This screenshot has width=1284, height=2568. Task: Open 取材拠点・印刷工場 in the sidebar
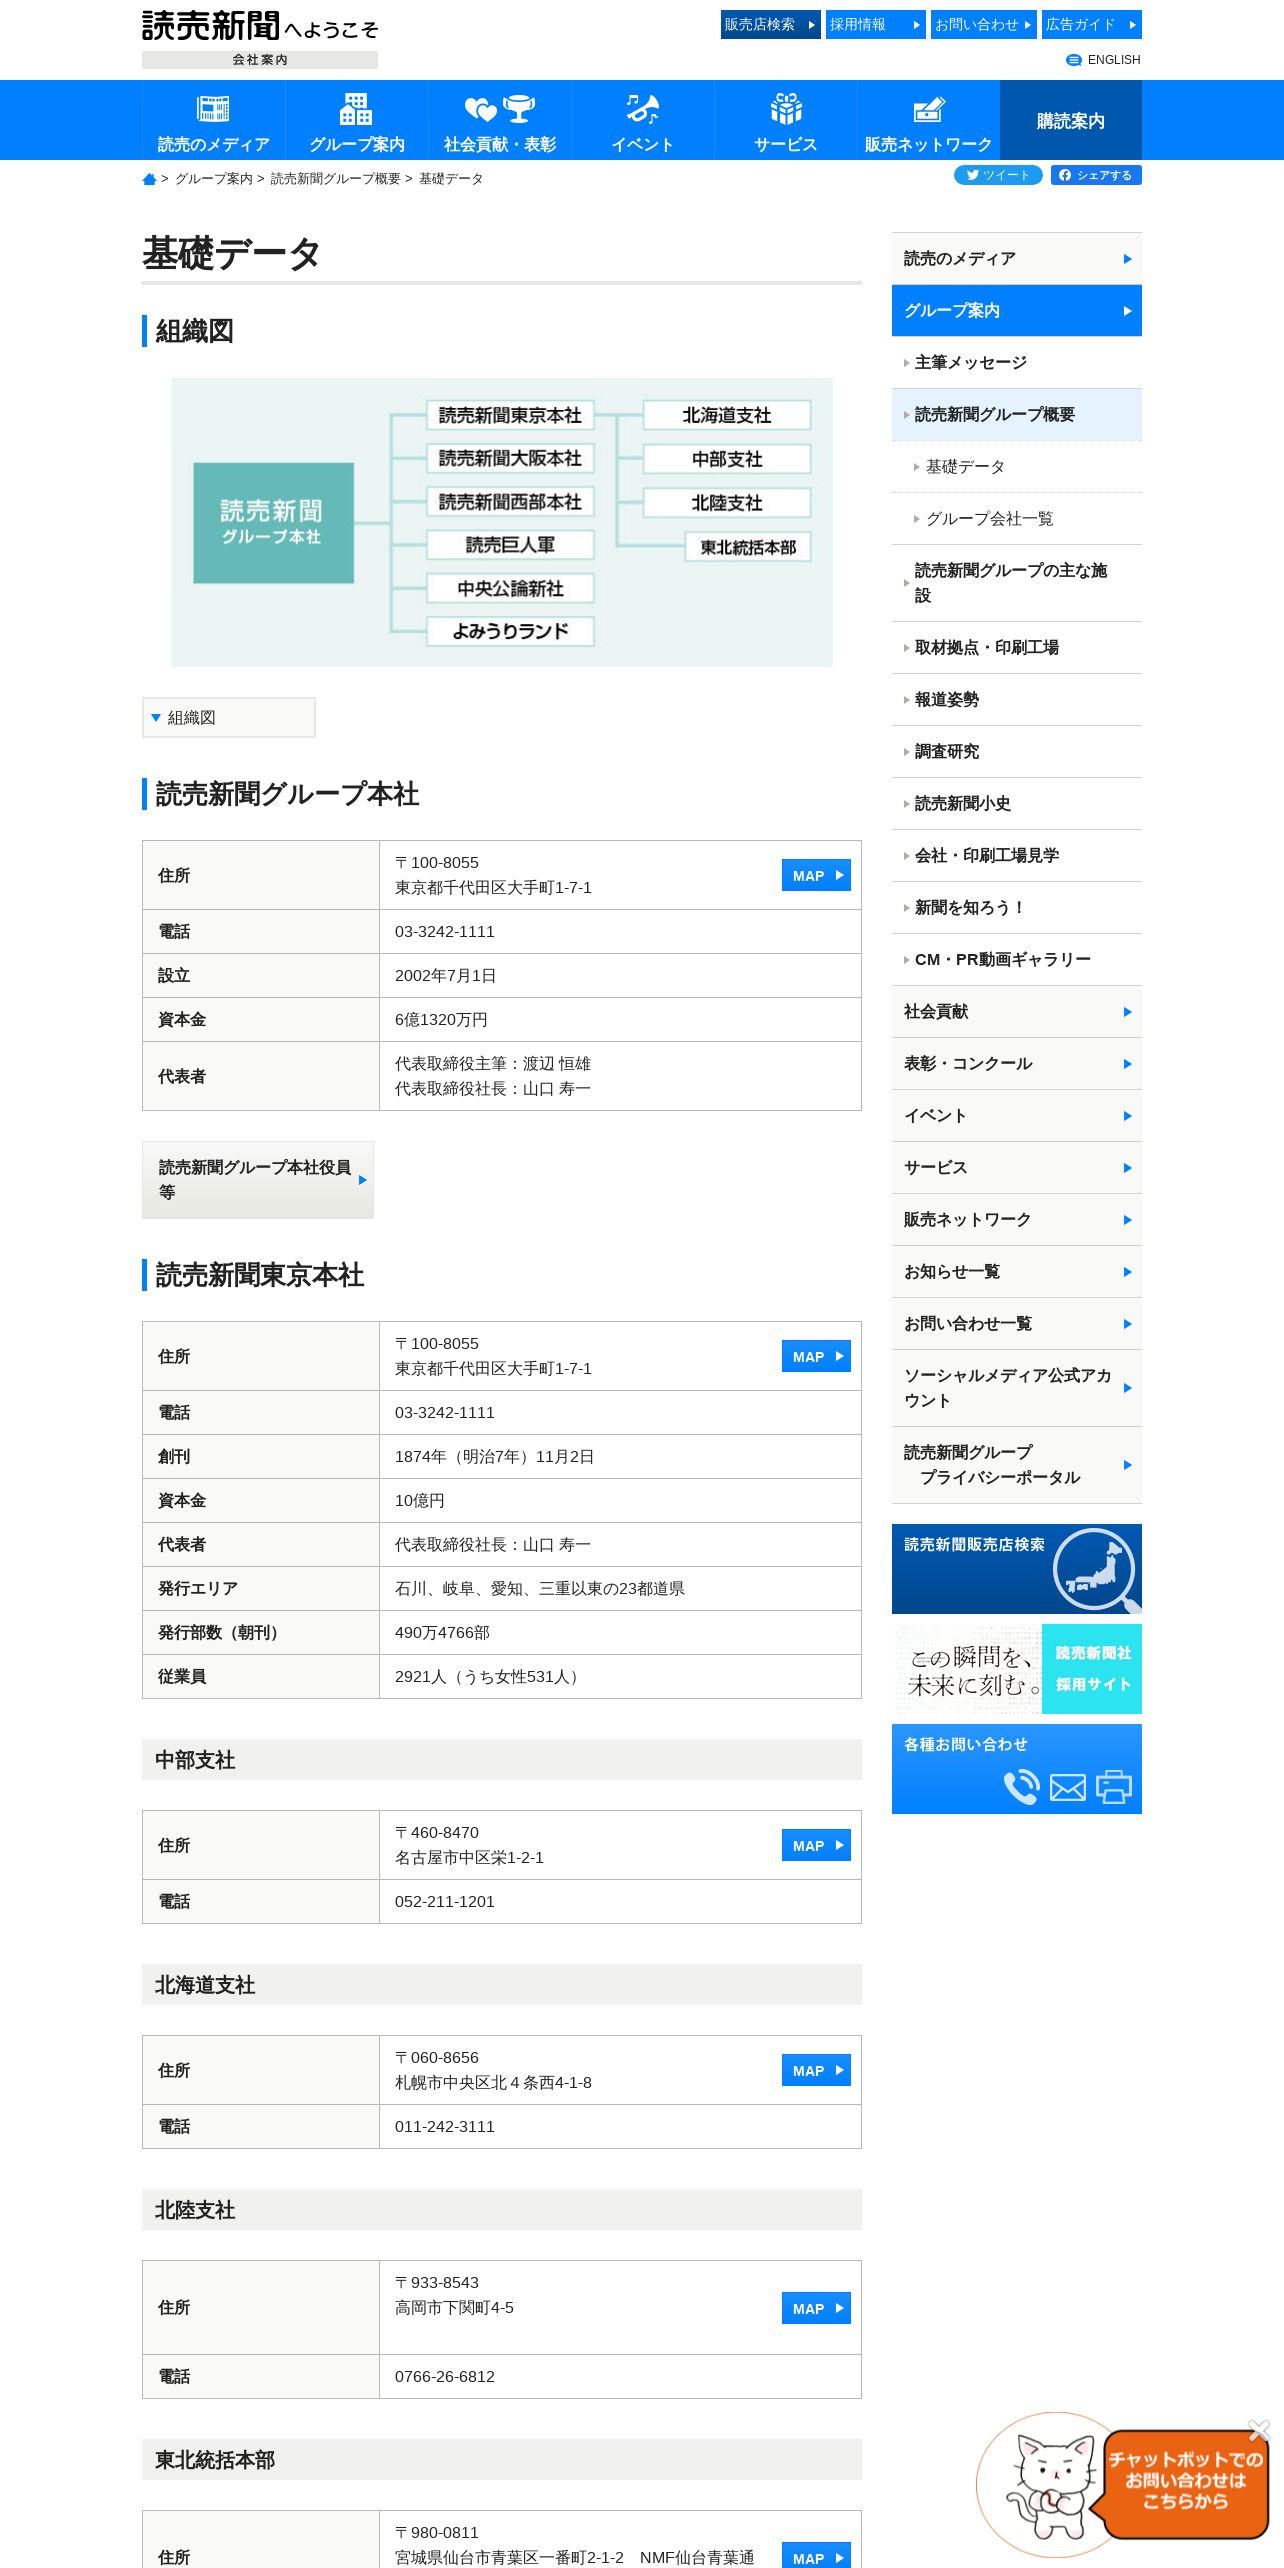1017,647
